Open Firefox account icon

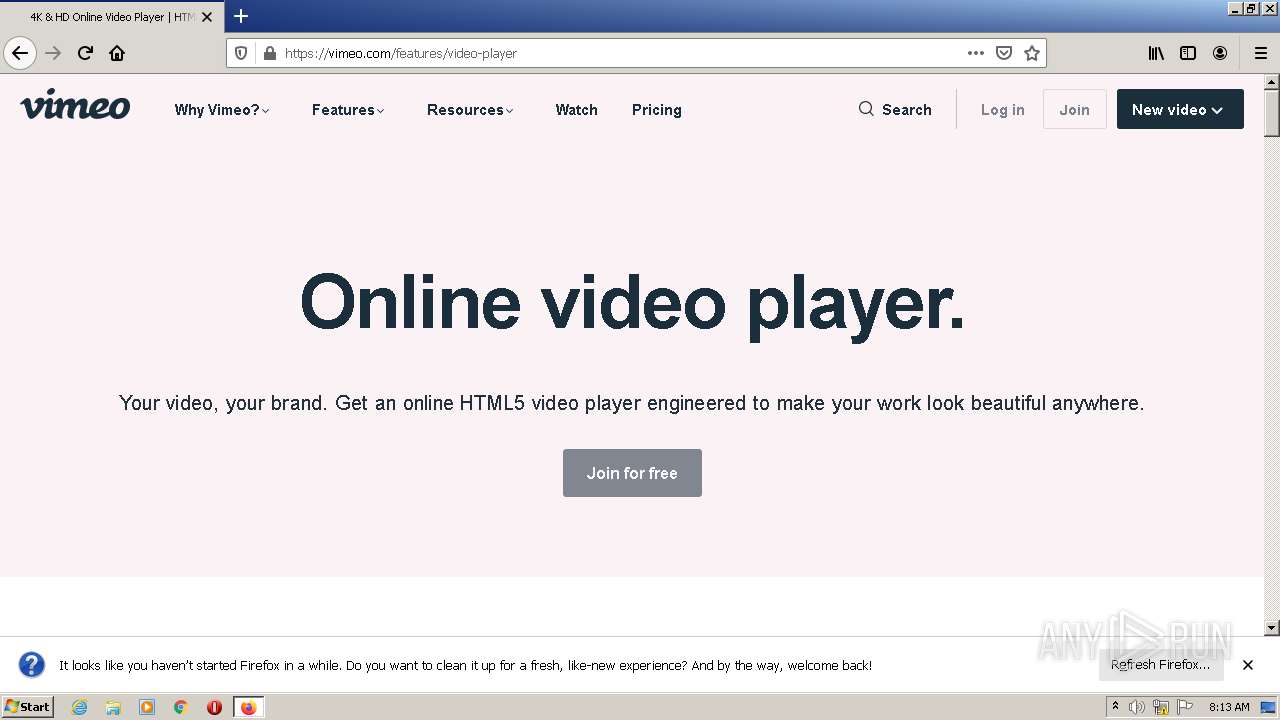tap(1220, 53)
